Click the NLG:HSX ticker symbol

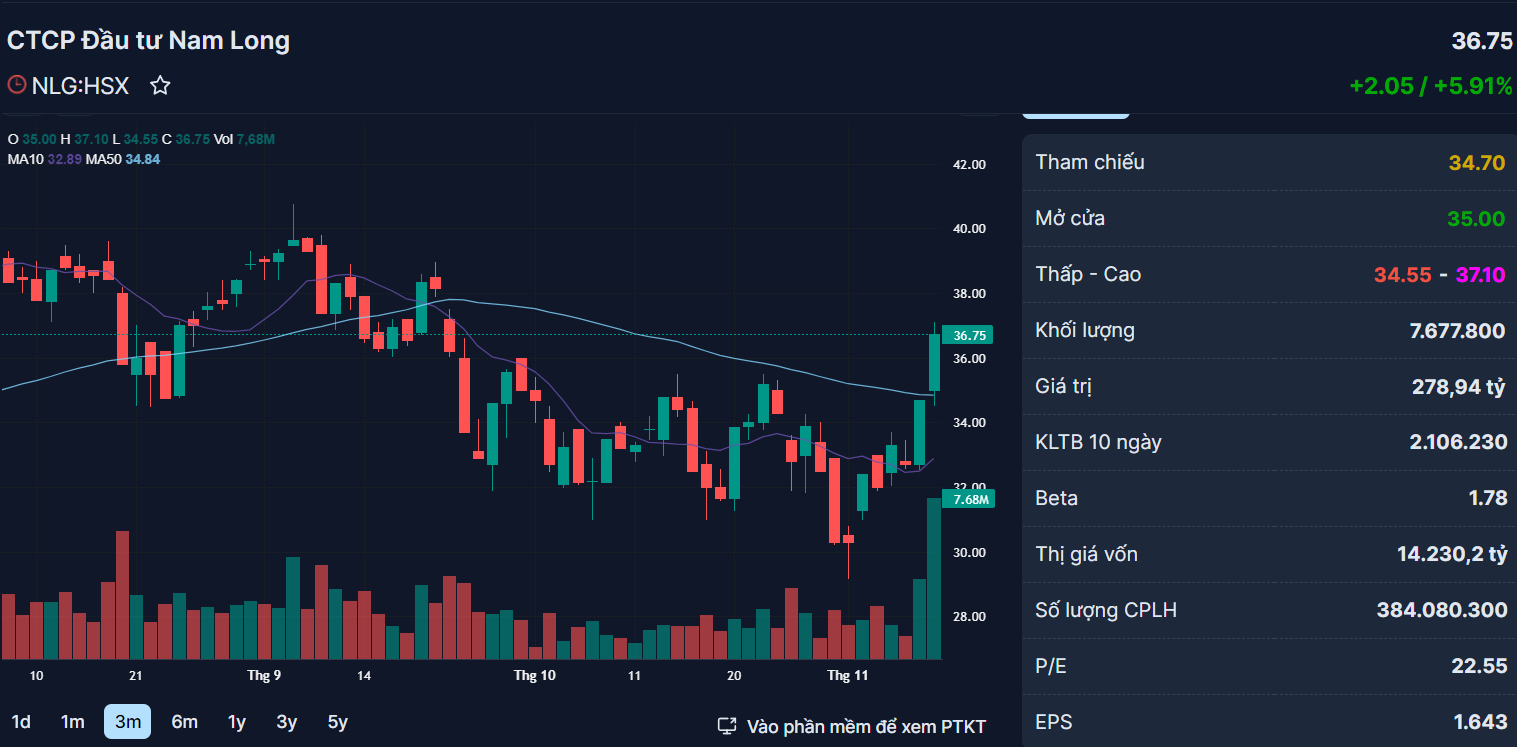(80, 86)
